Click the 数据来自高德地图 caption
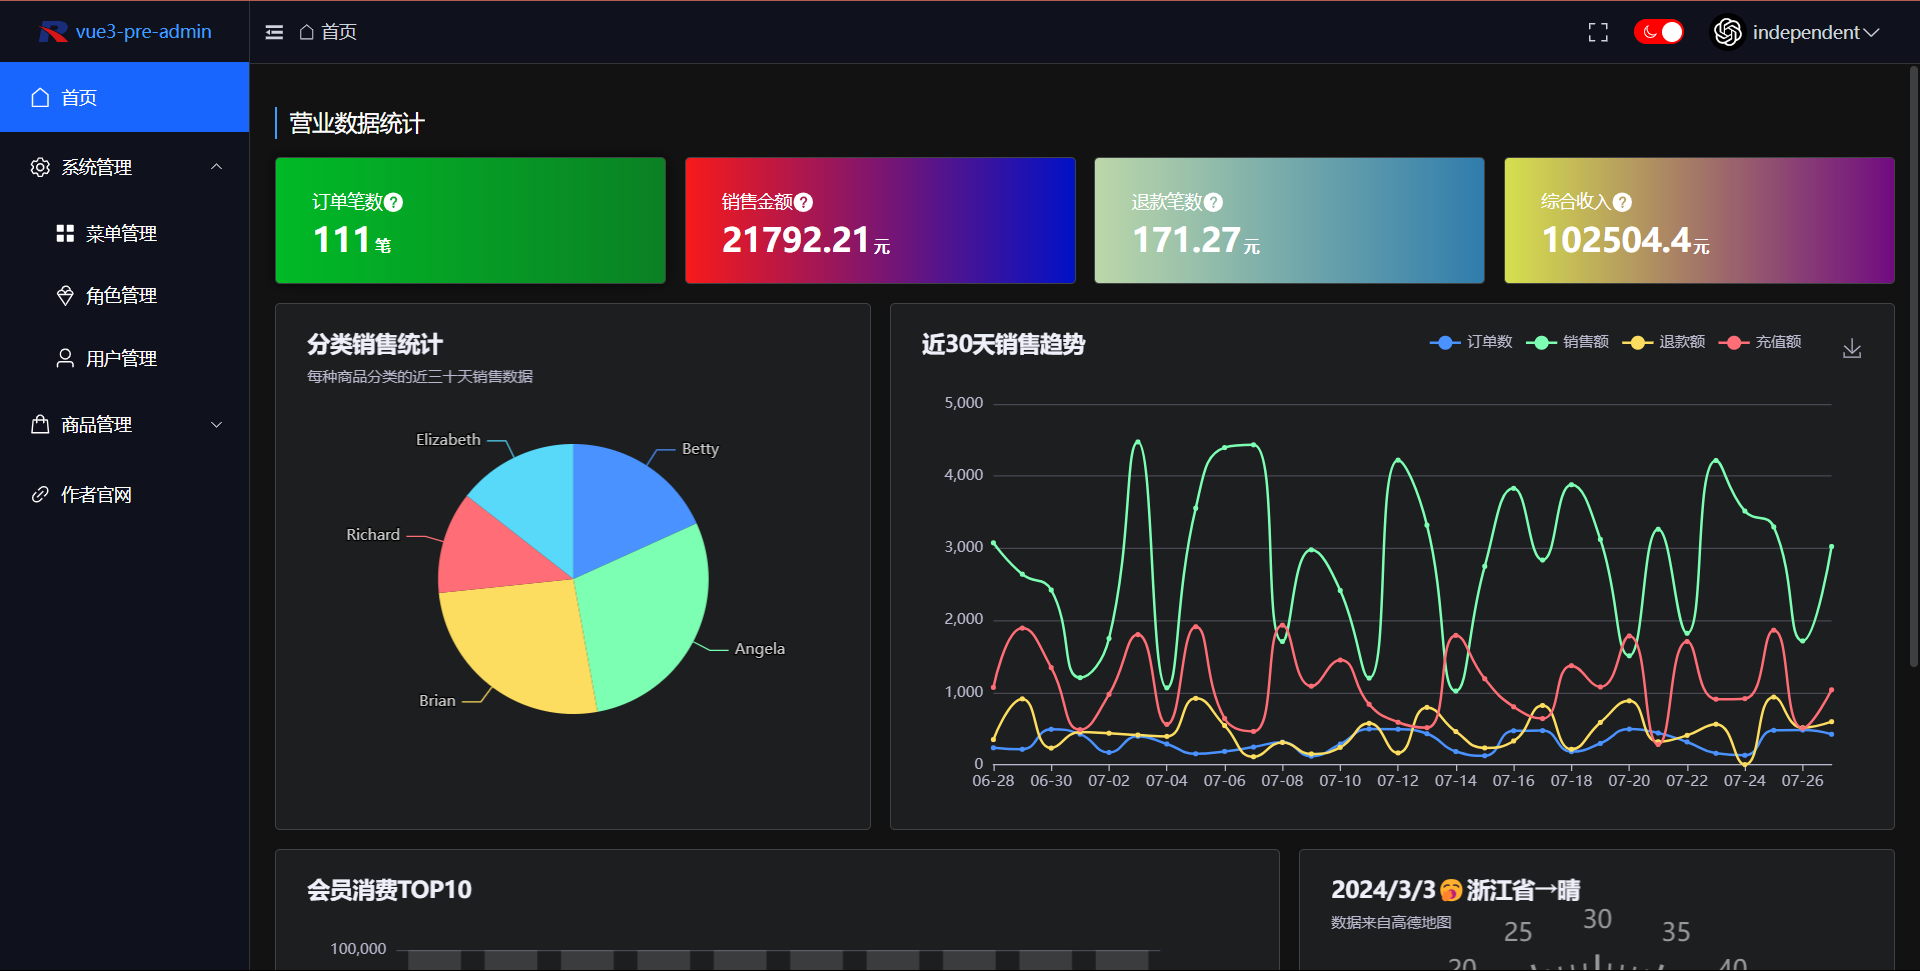This screenshot has width=1920, height=971. coord(1391,922)
